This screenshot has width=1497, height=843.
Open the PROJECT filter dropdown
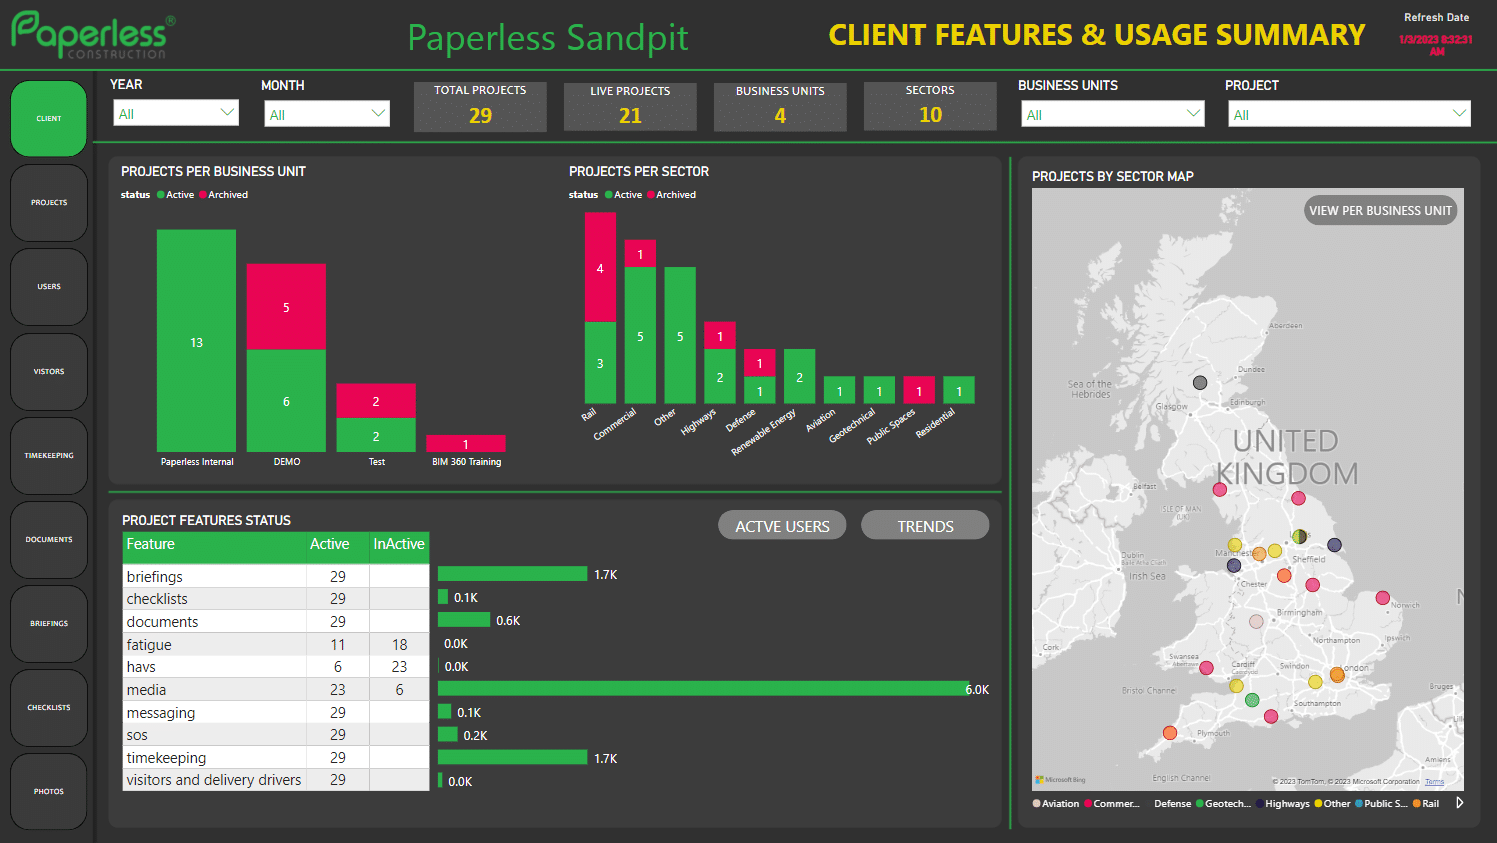click(1349, 114)
